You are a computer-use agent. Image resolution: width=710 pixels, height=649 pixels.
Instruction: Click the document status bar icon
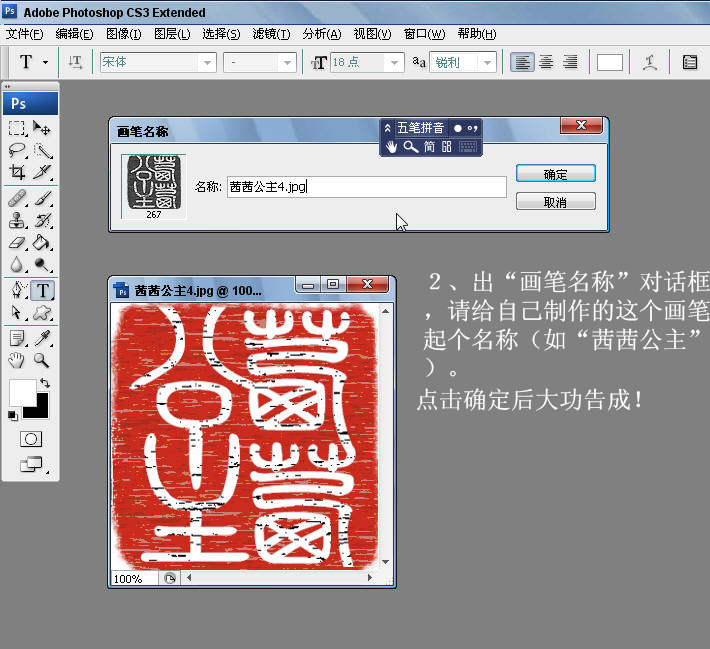tap(170, 579)
